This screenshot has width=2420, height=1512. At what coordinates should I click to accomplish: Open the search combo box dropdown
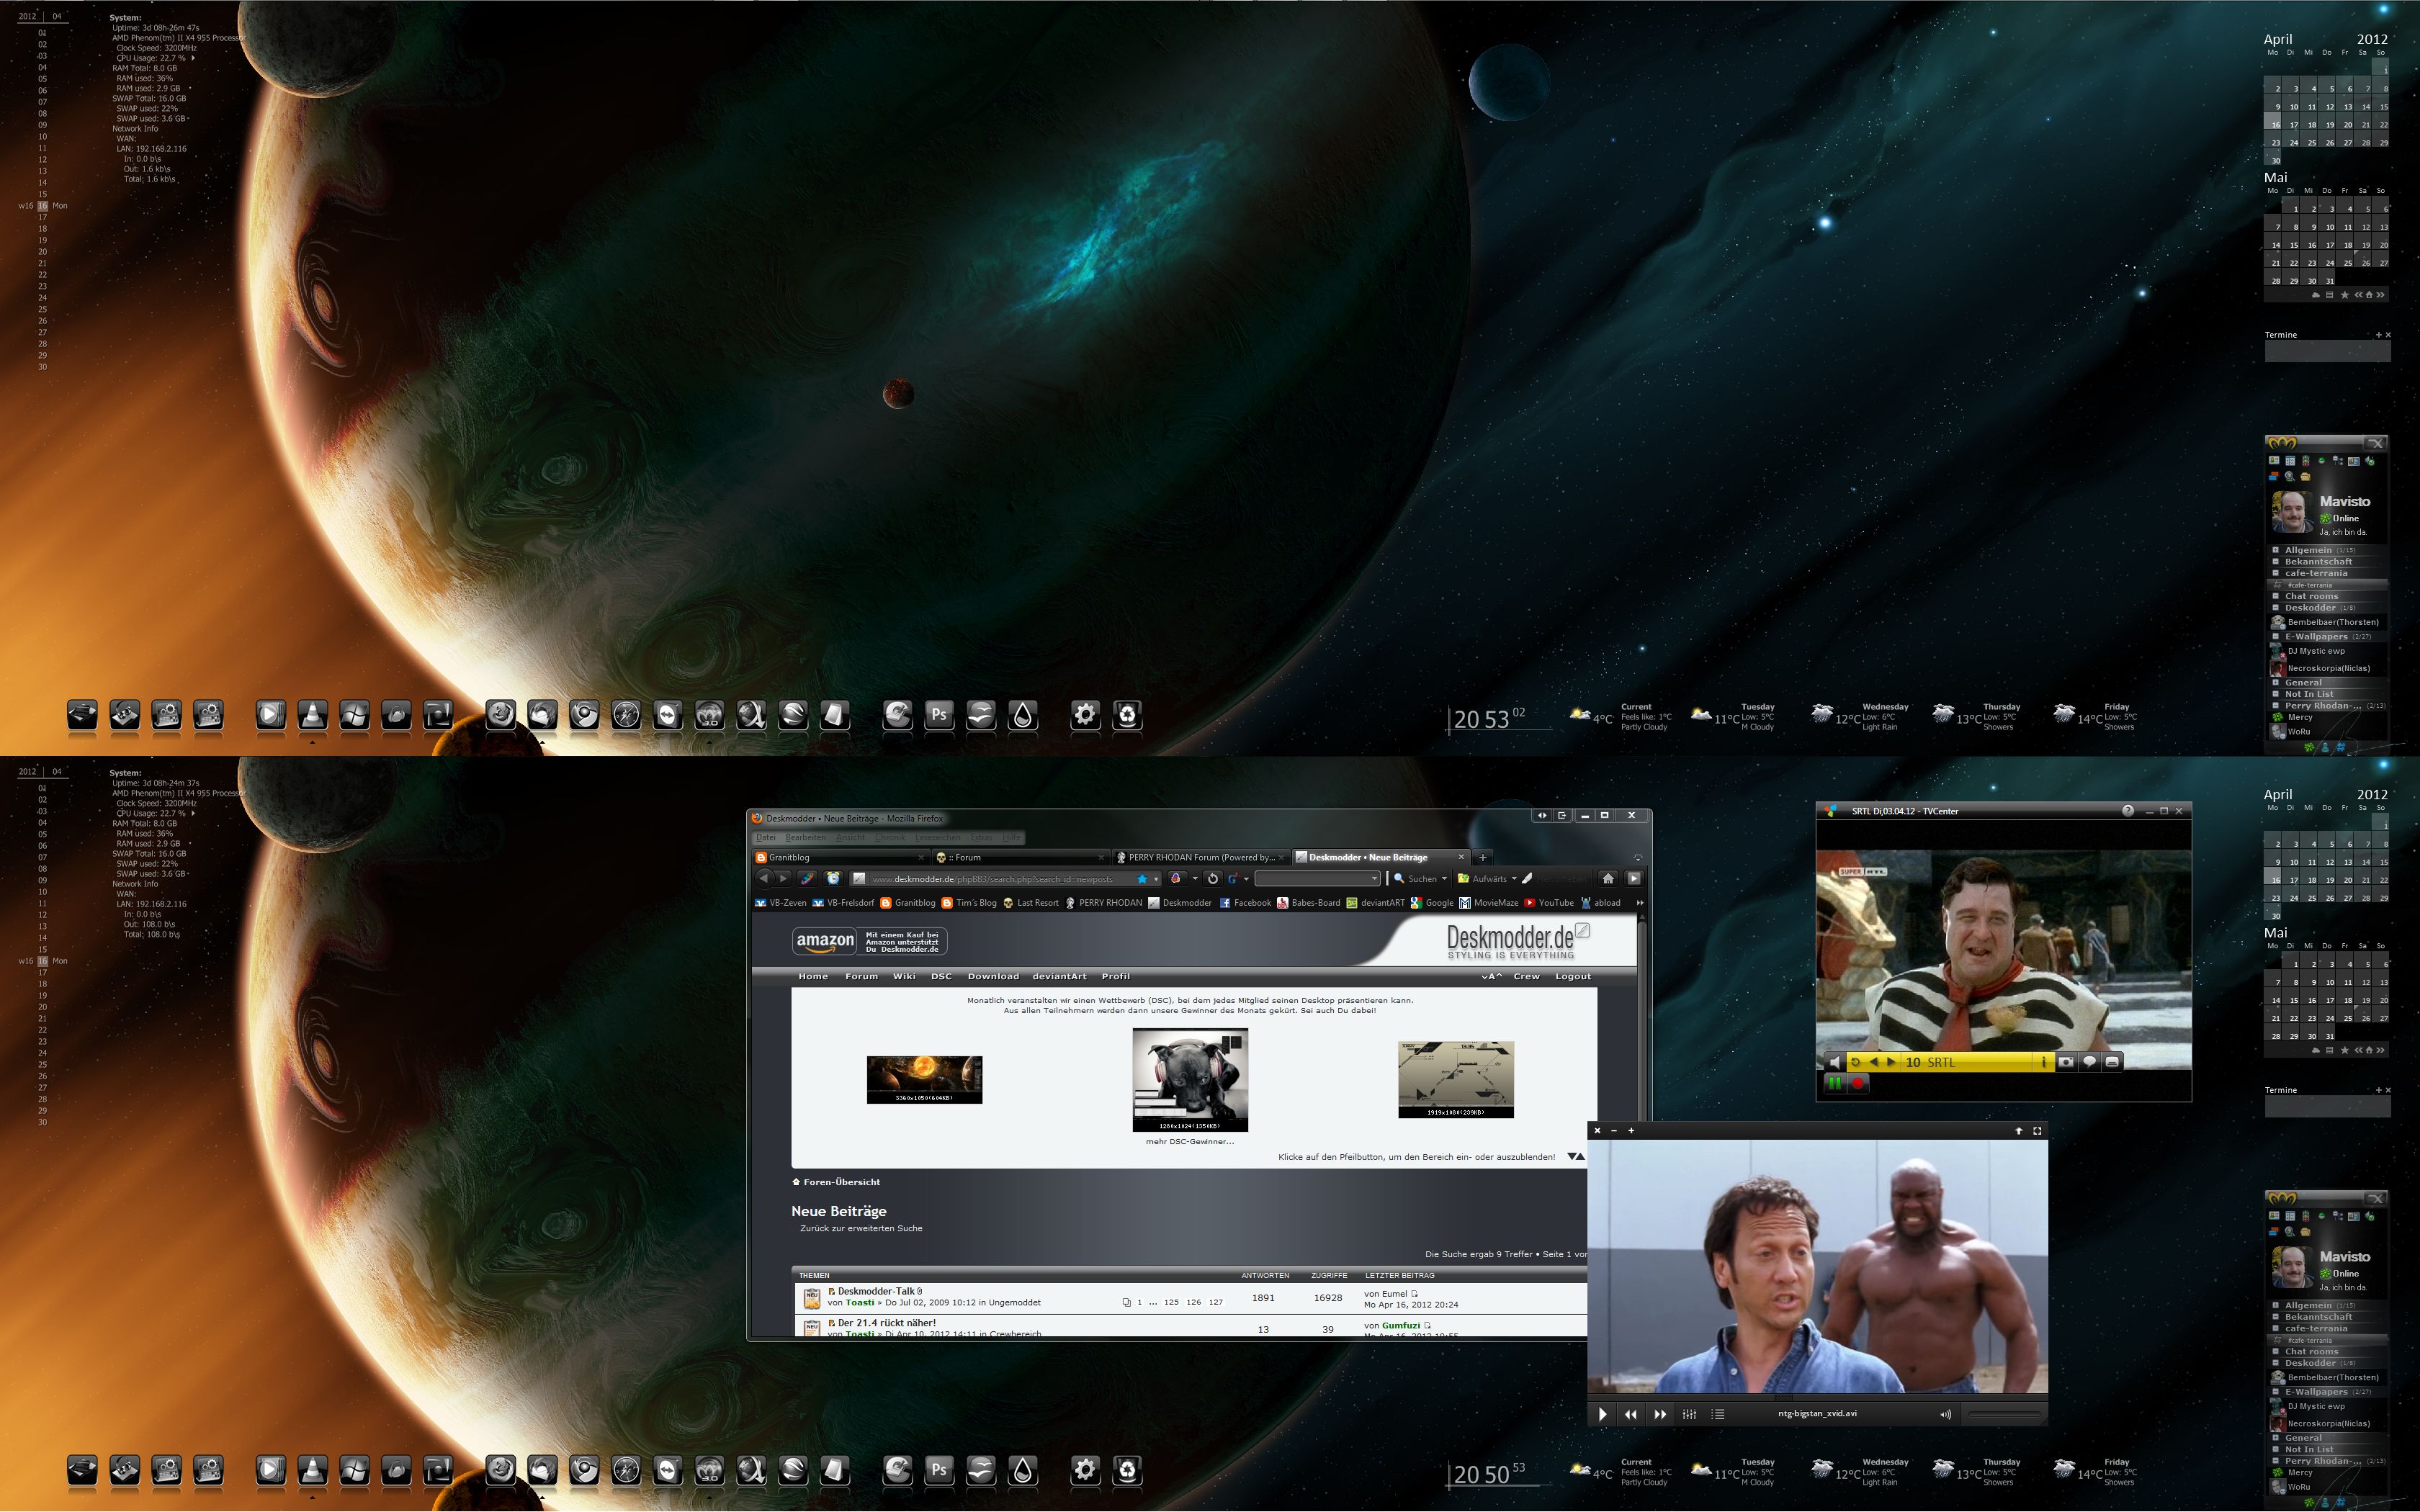click(1375, 879)
